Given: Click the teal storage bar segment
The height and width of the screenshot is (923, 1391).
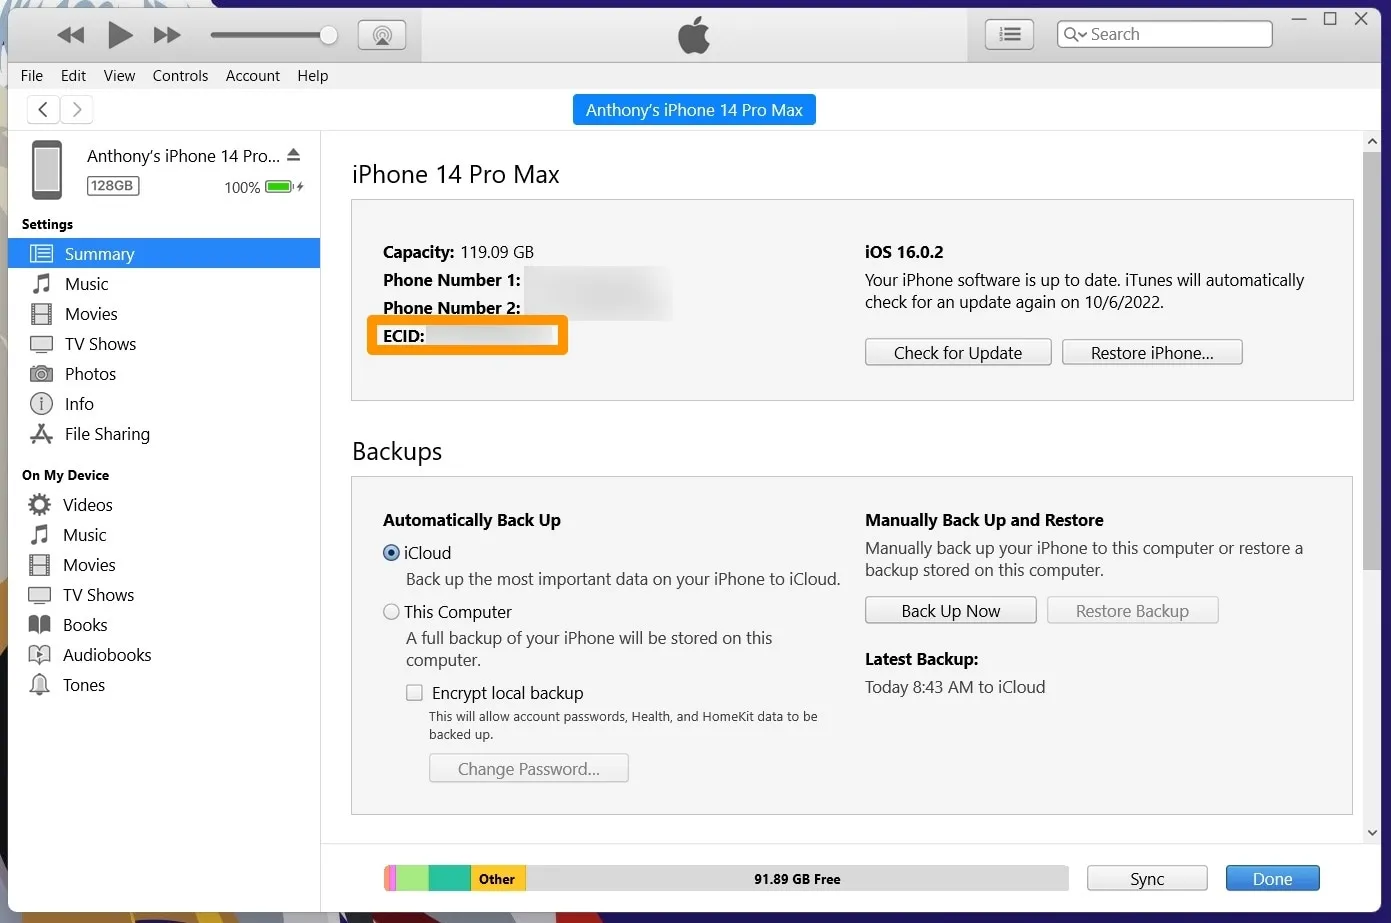Looking at the screenshot, I should (450, 879).
